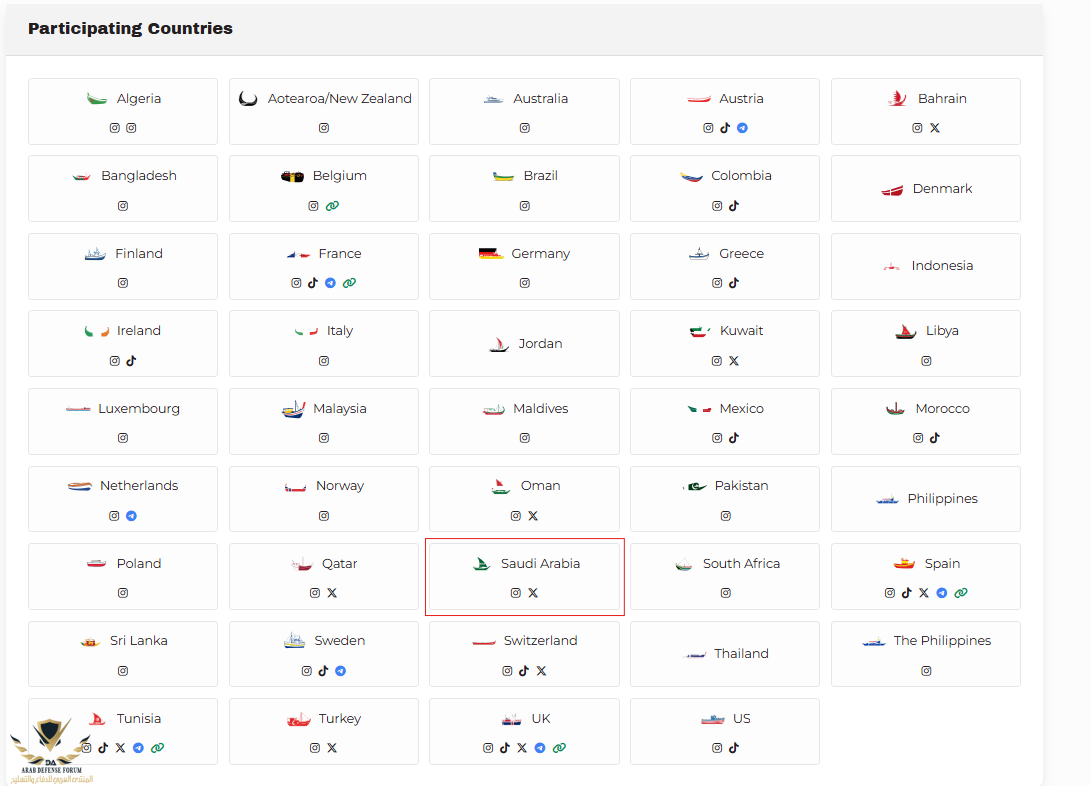Open the UK's Telegram icon
The height and width of the screenshot is (786, 1090).
[x=540, y=748]
